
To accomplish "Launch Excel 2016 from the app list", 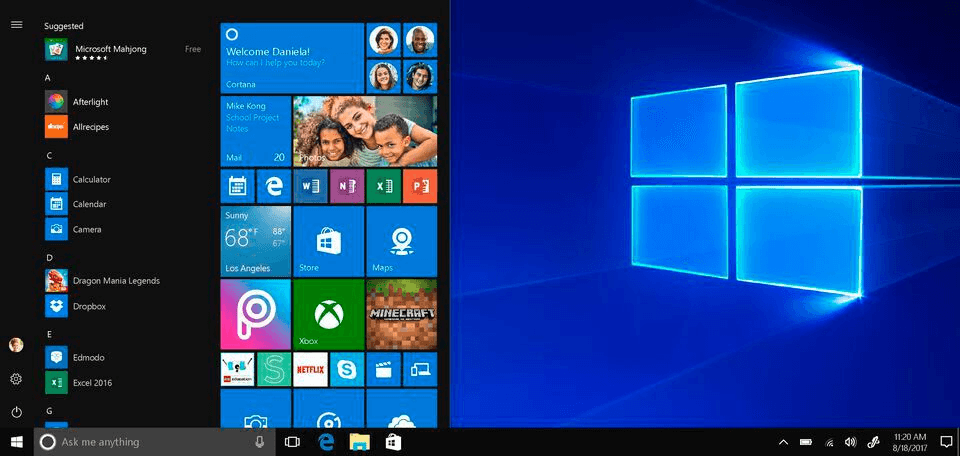I will pos(92,383).
